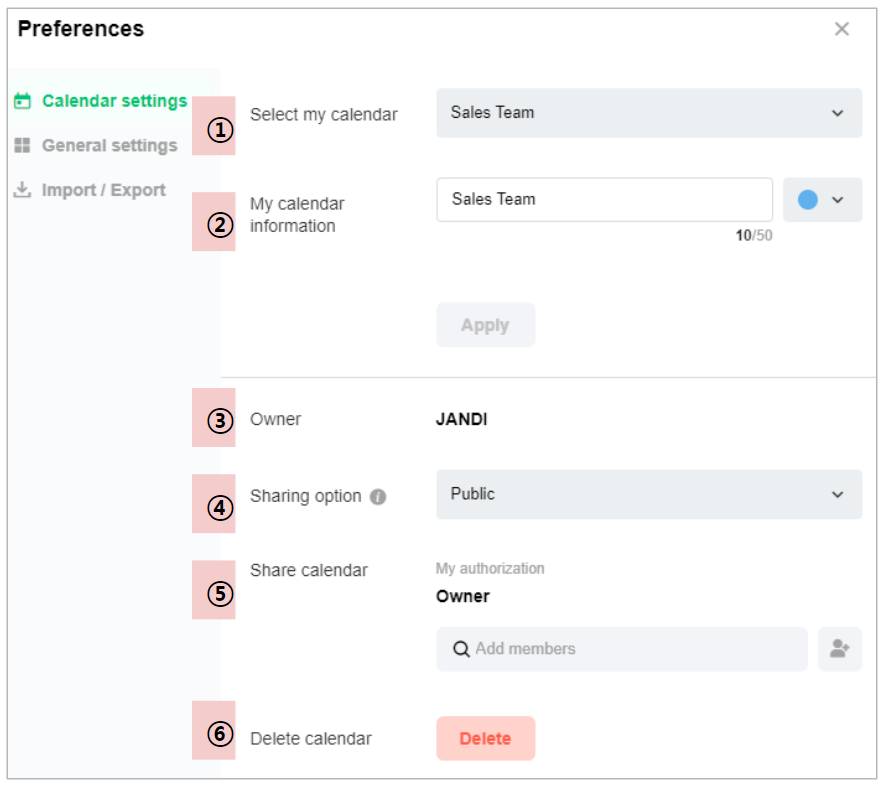The height and width of the screenshot is (790, 884).
Task: Expand the Sharing option Public dropdown
Action: click(x=648, y=494)
